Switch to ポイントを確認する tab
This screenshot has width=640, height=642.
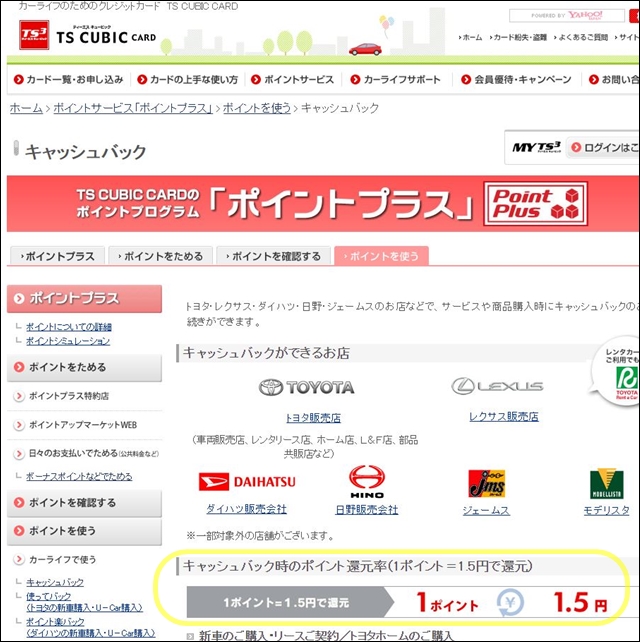click(x=273, y=256)
